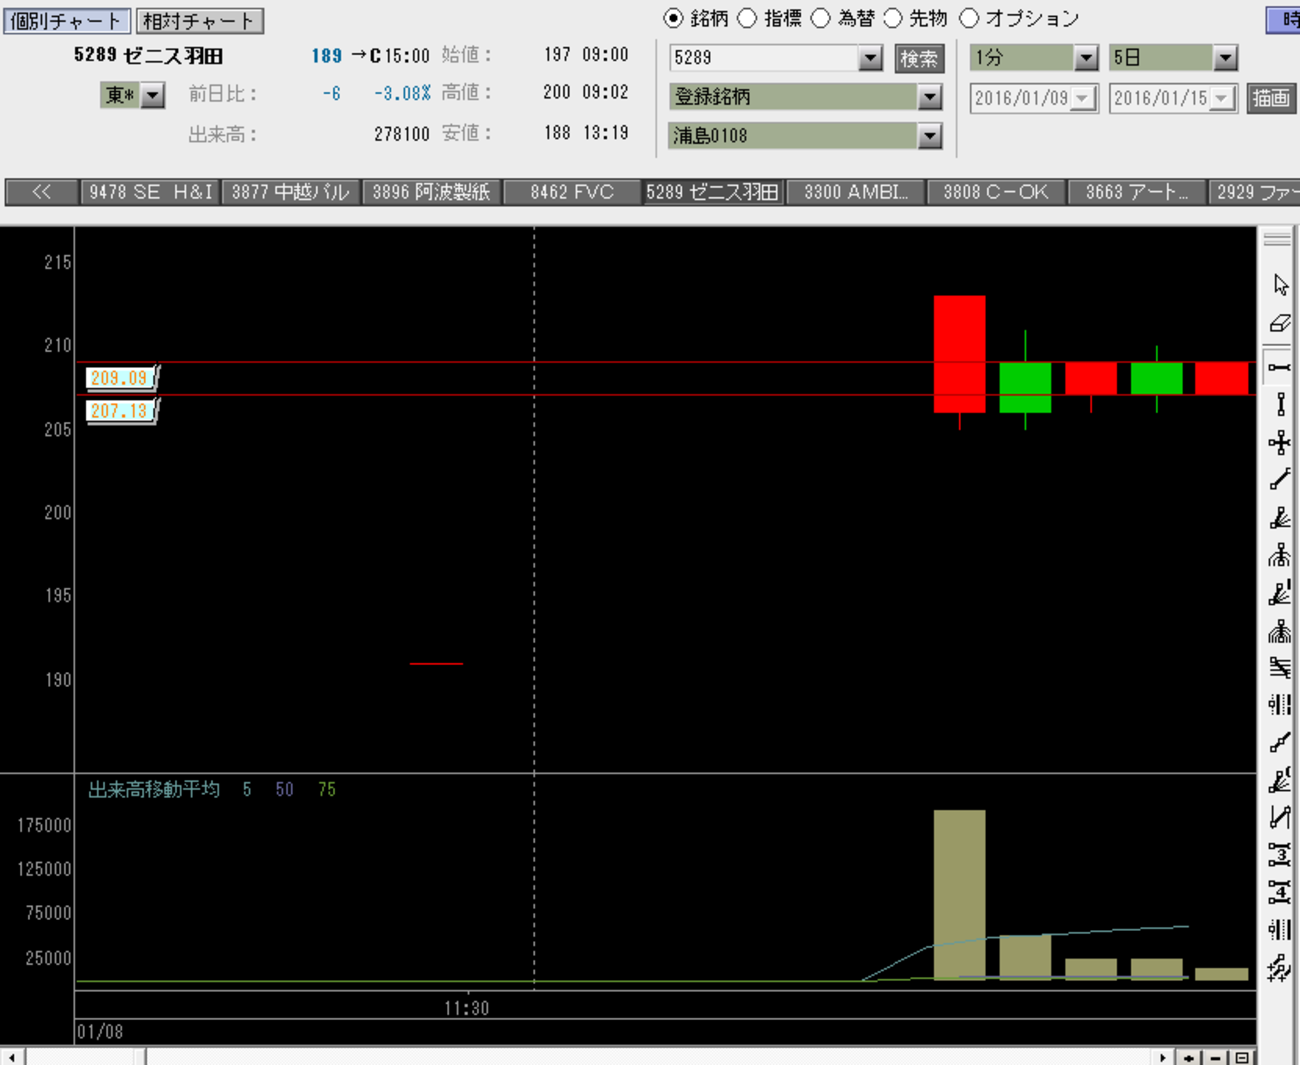Click the 50 moving average period label

point(284,789)
